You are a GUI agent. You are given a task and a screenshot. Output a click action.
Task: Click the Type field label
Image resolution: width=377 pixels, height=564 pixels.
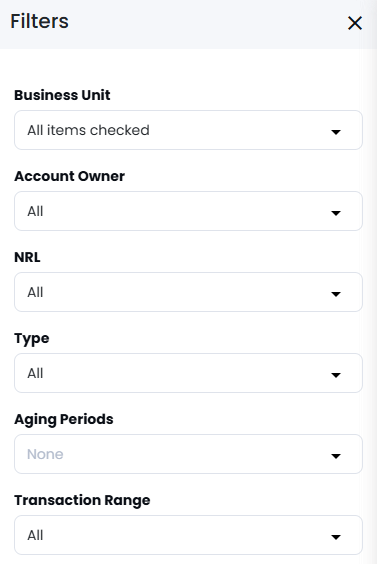[x=32, y=339]
